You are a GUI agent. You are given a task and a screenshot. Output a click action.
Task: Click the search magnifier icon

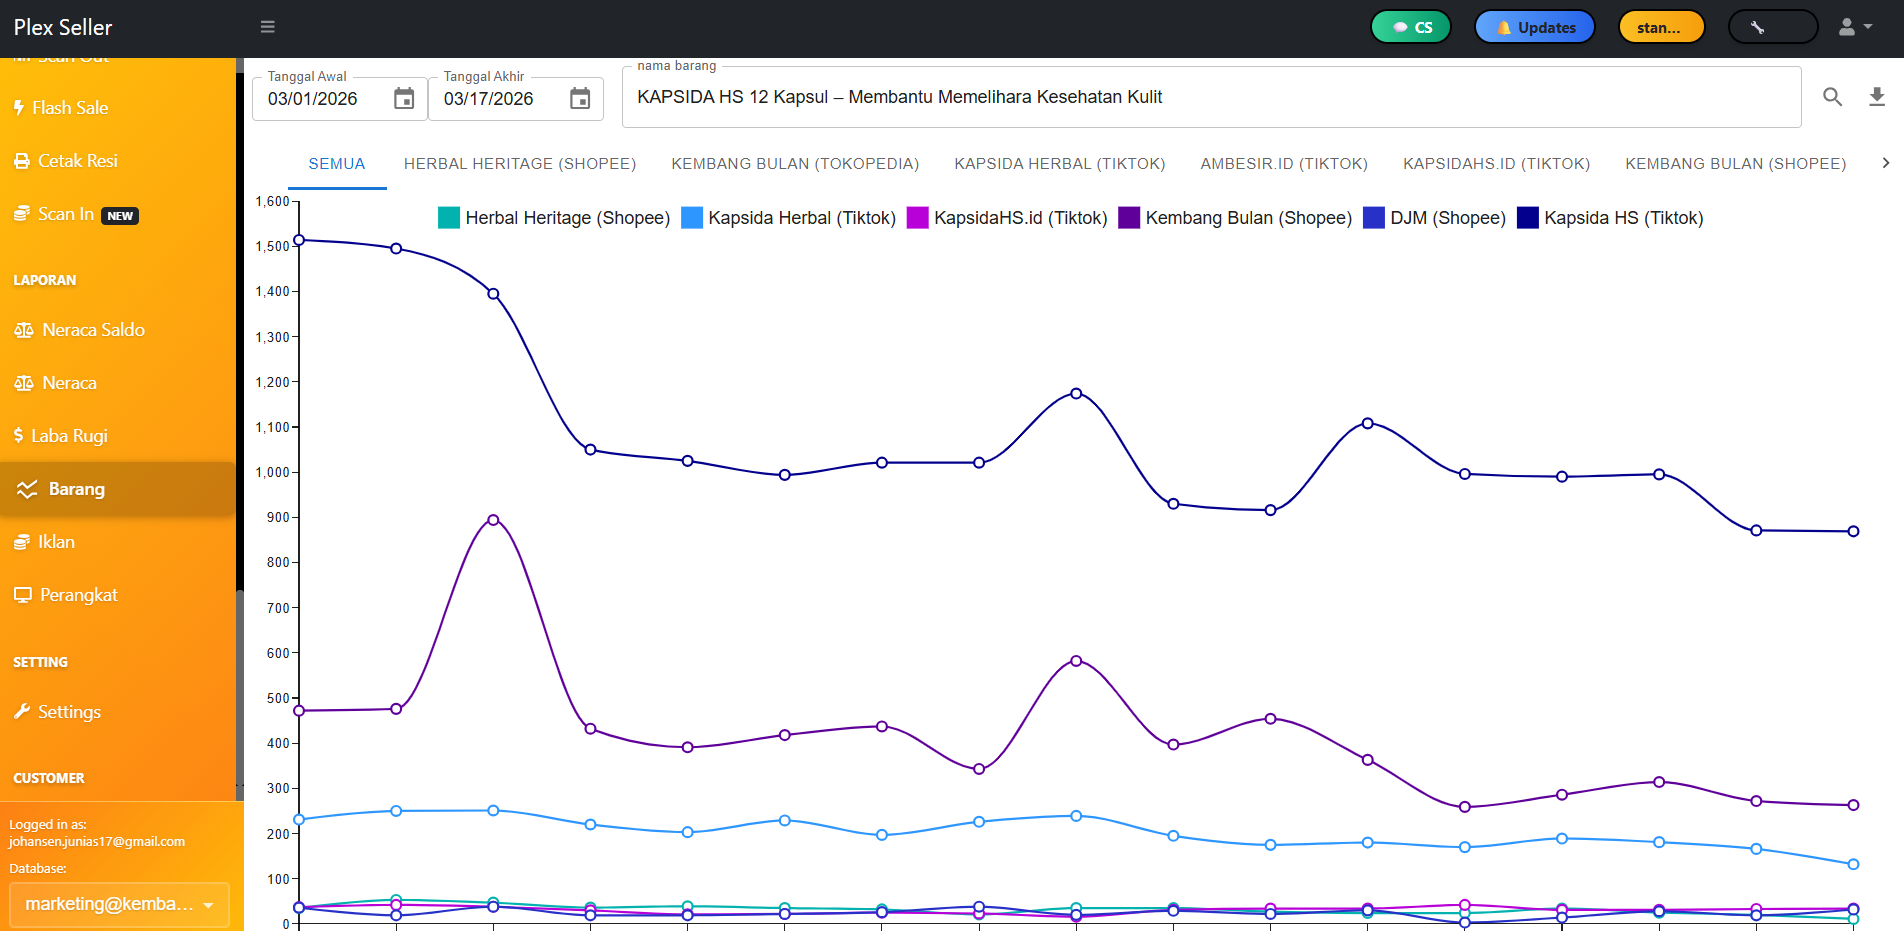tap(1832, 97)
